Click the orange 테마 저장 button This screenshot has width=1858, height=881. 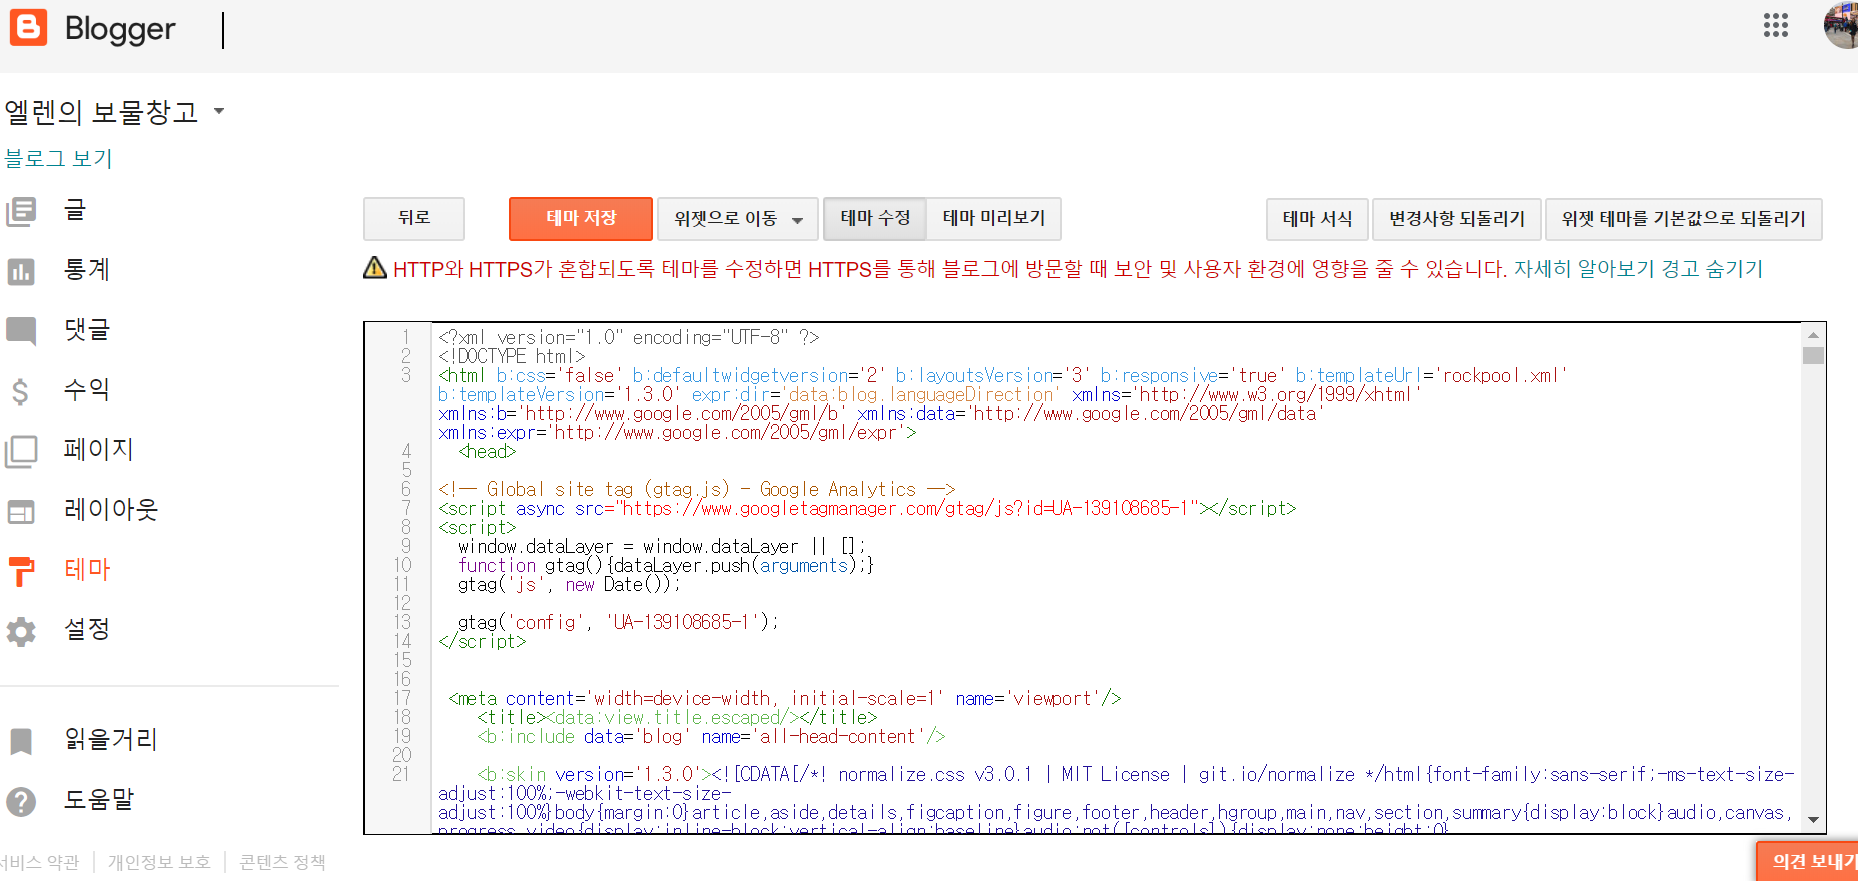(x=581, y=218)
